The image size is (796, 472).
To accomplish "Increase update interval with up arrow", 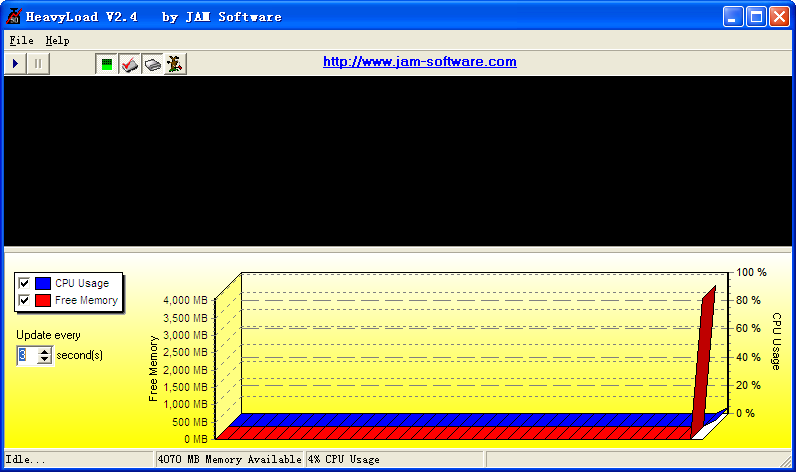I will click(45, 351).
